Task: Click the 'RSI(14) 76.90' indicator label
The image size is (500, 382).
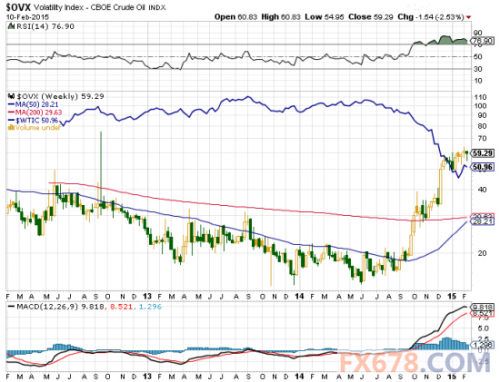Action: tap(45, 26)
